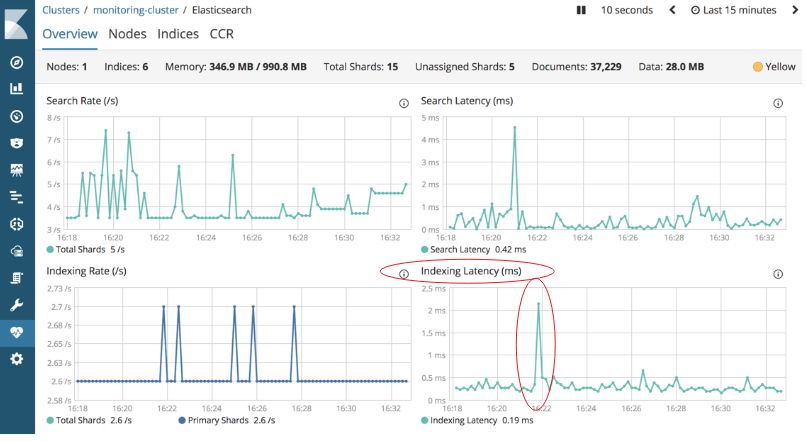
Task: Go to the Clusters breadcrumb
Action: tap(61, 10)
